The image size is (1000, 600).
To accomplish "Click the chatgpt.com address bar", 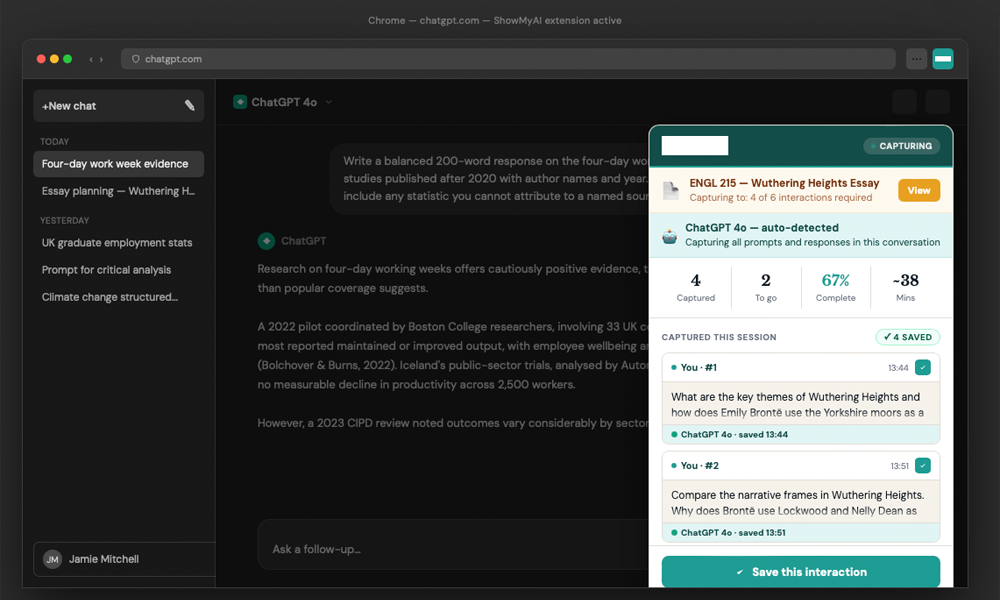I will (x=508, y=59).
